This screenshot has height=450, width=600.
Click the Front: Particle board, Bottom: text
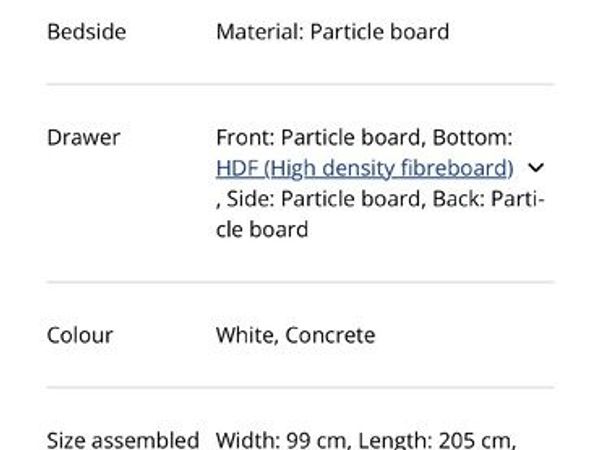click(x=364, y=137)
